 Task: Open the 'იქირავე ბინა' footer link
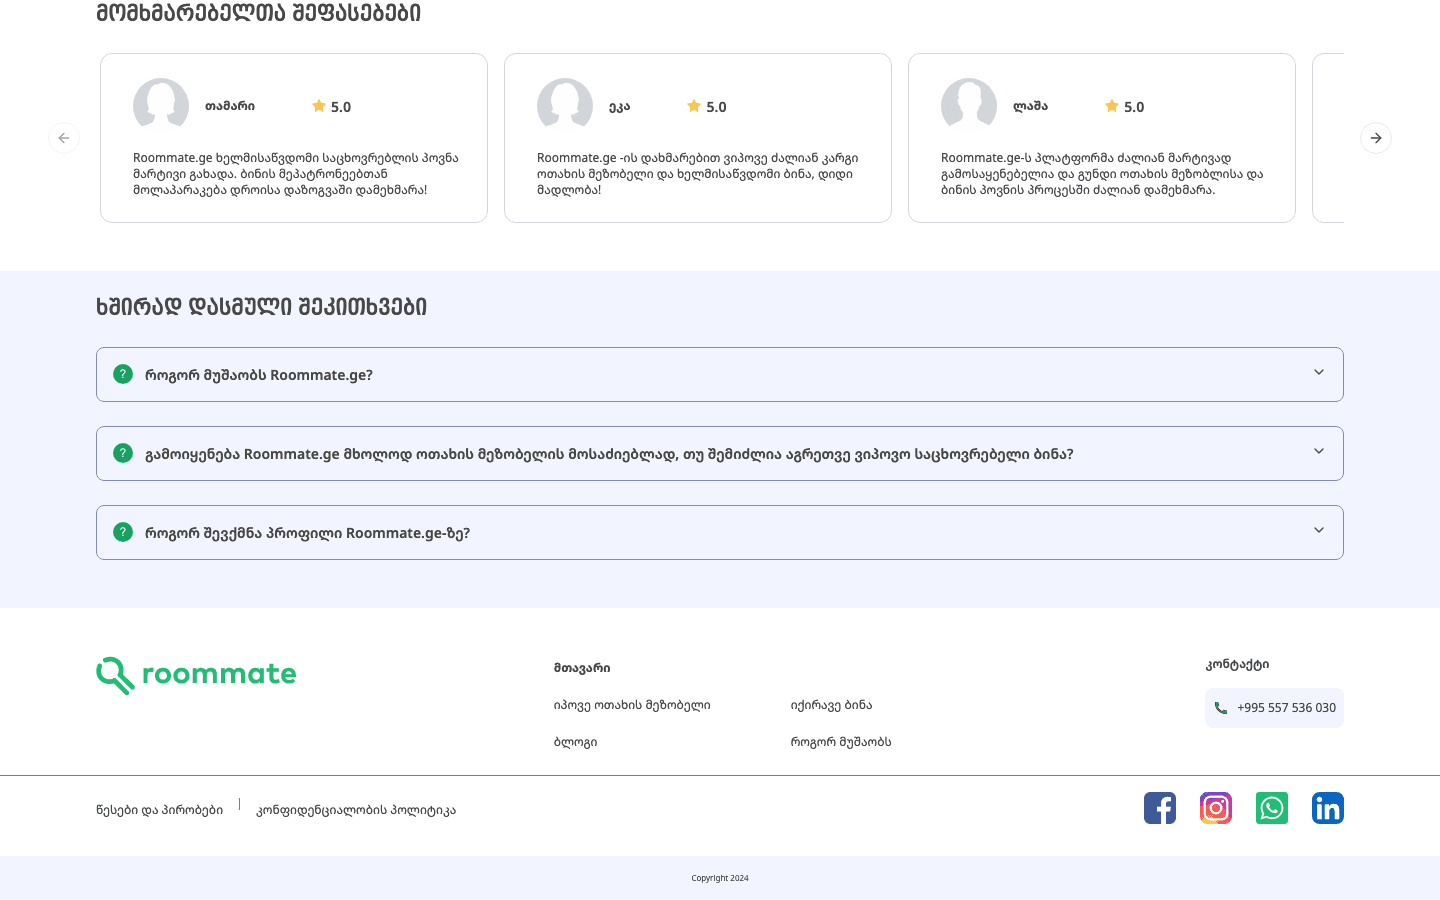click(x=831, y=705)
